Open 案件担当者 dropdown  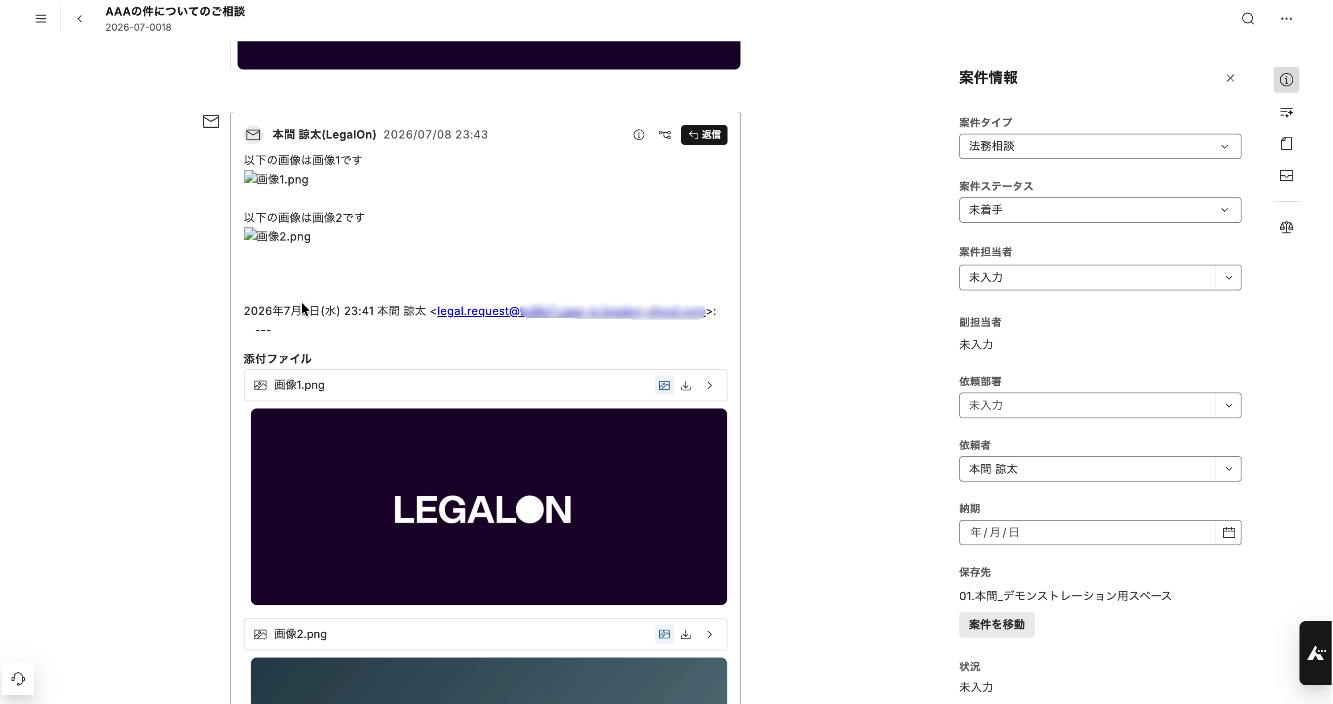(1100, 277)
